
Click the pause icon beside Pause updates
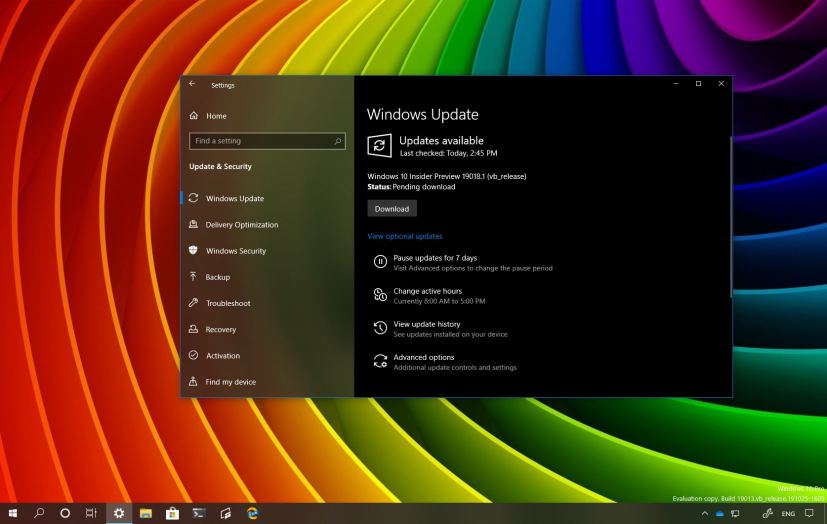[380, 261]
